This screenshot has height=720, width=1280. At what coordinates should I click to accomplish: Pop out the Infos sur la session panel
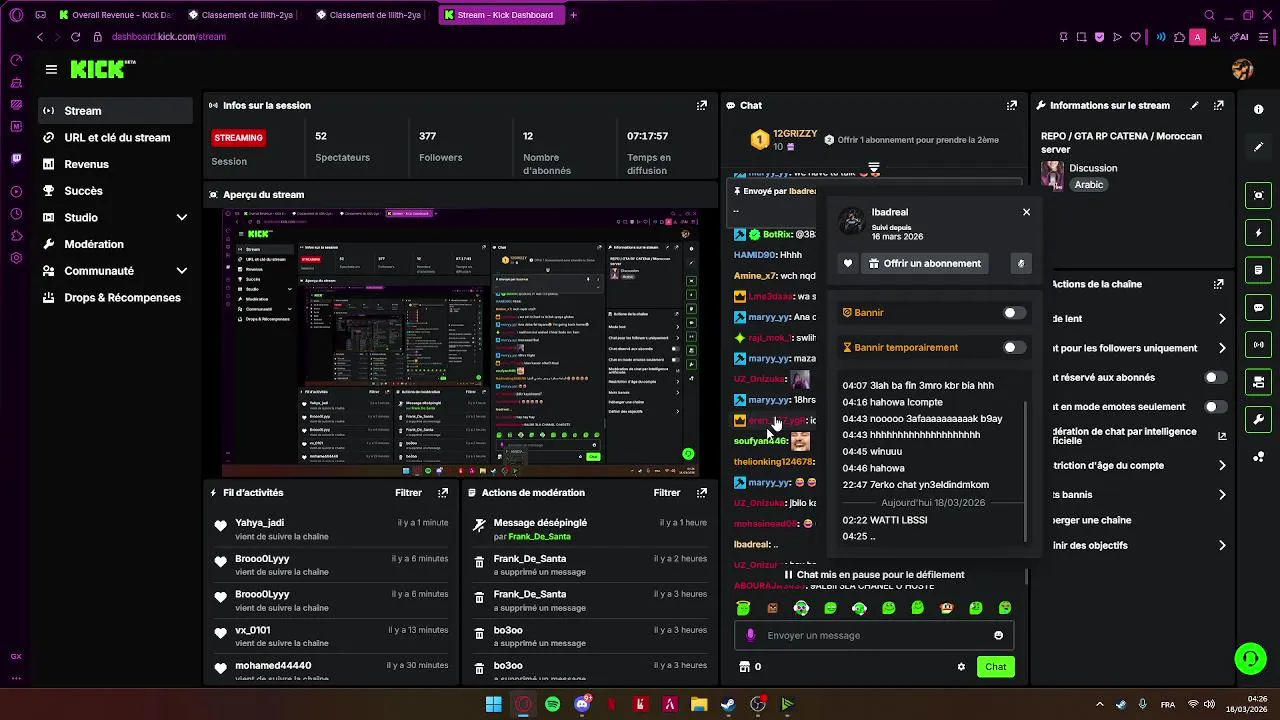(x=702, y=105)
